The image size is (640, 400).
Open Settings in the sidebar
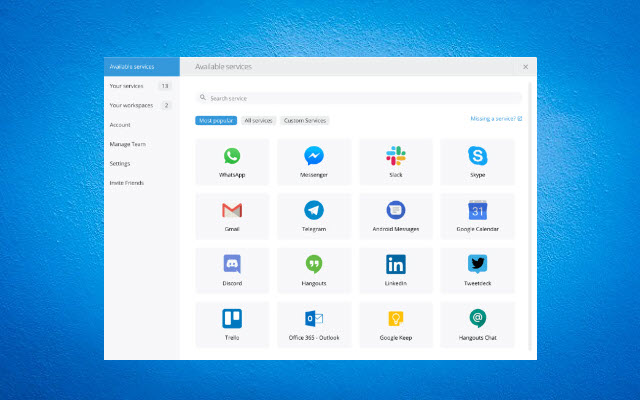pos(142,164)
